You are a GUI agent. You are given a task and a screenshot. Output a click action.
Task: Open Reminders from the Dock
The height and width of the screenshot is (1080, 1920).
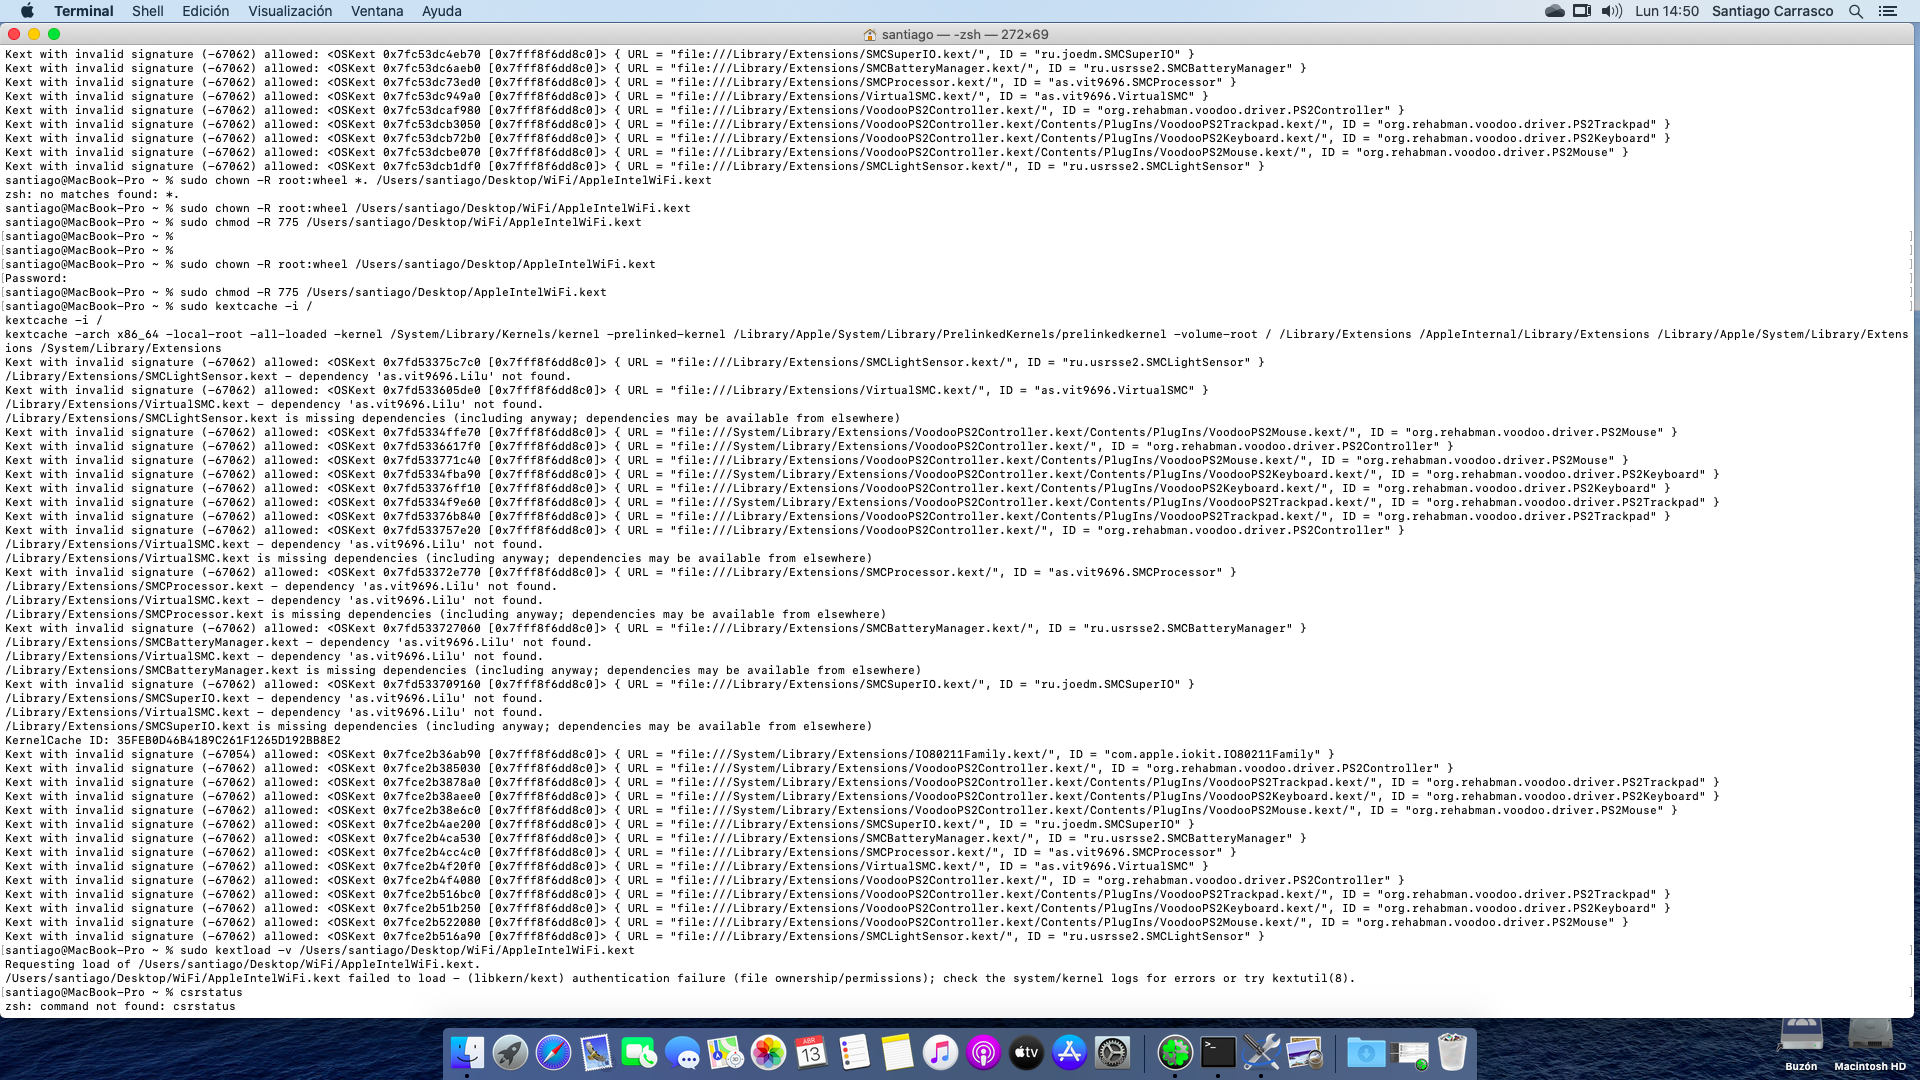click(x=854, y=1052)
